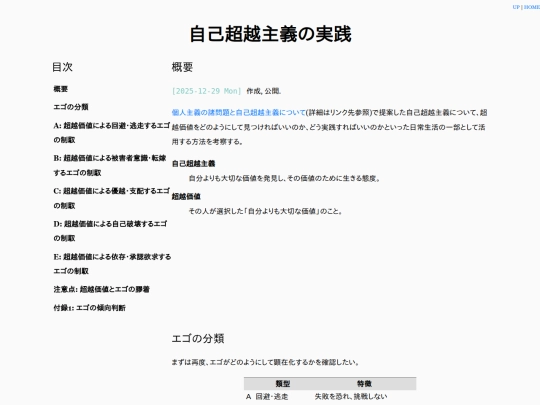540x405 pixels.
Task: Open contents entry 注意点: 超越価値とエゴの膠着
Action: [102, 289]
